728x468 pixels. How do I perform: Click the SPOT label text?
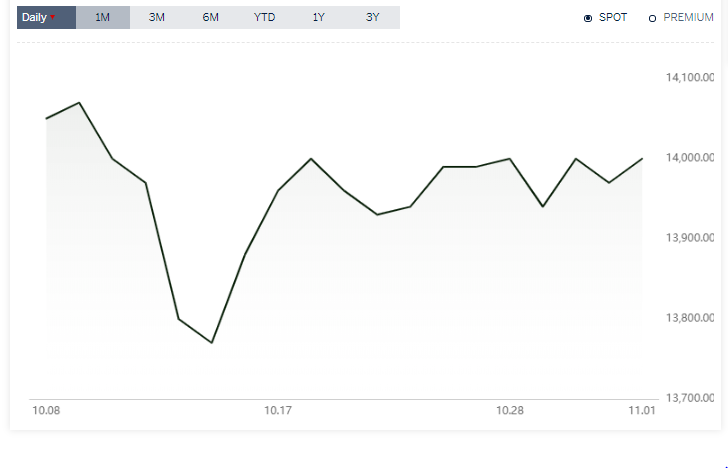613,18
